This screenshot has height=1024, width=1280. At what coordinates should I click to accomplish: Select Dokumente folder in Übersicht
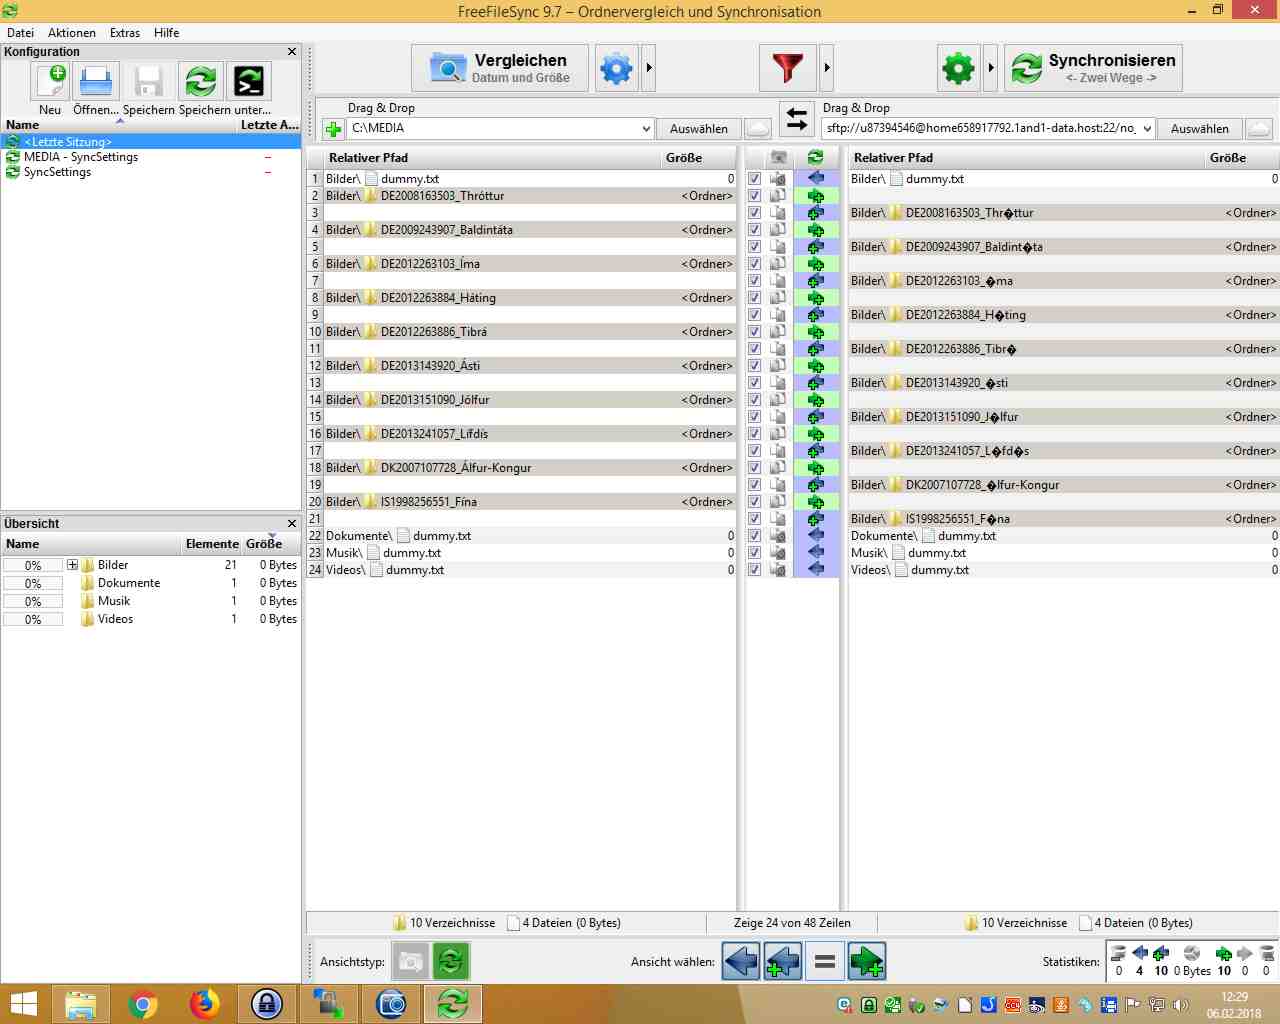pos(129,583)
